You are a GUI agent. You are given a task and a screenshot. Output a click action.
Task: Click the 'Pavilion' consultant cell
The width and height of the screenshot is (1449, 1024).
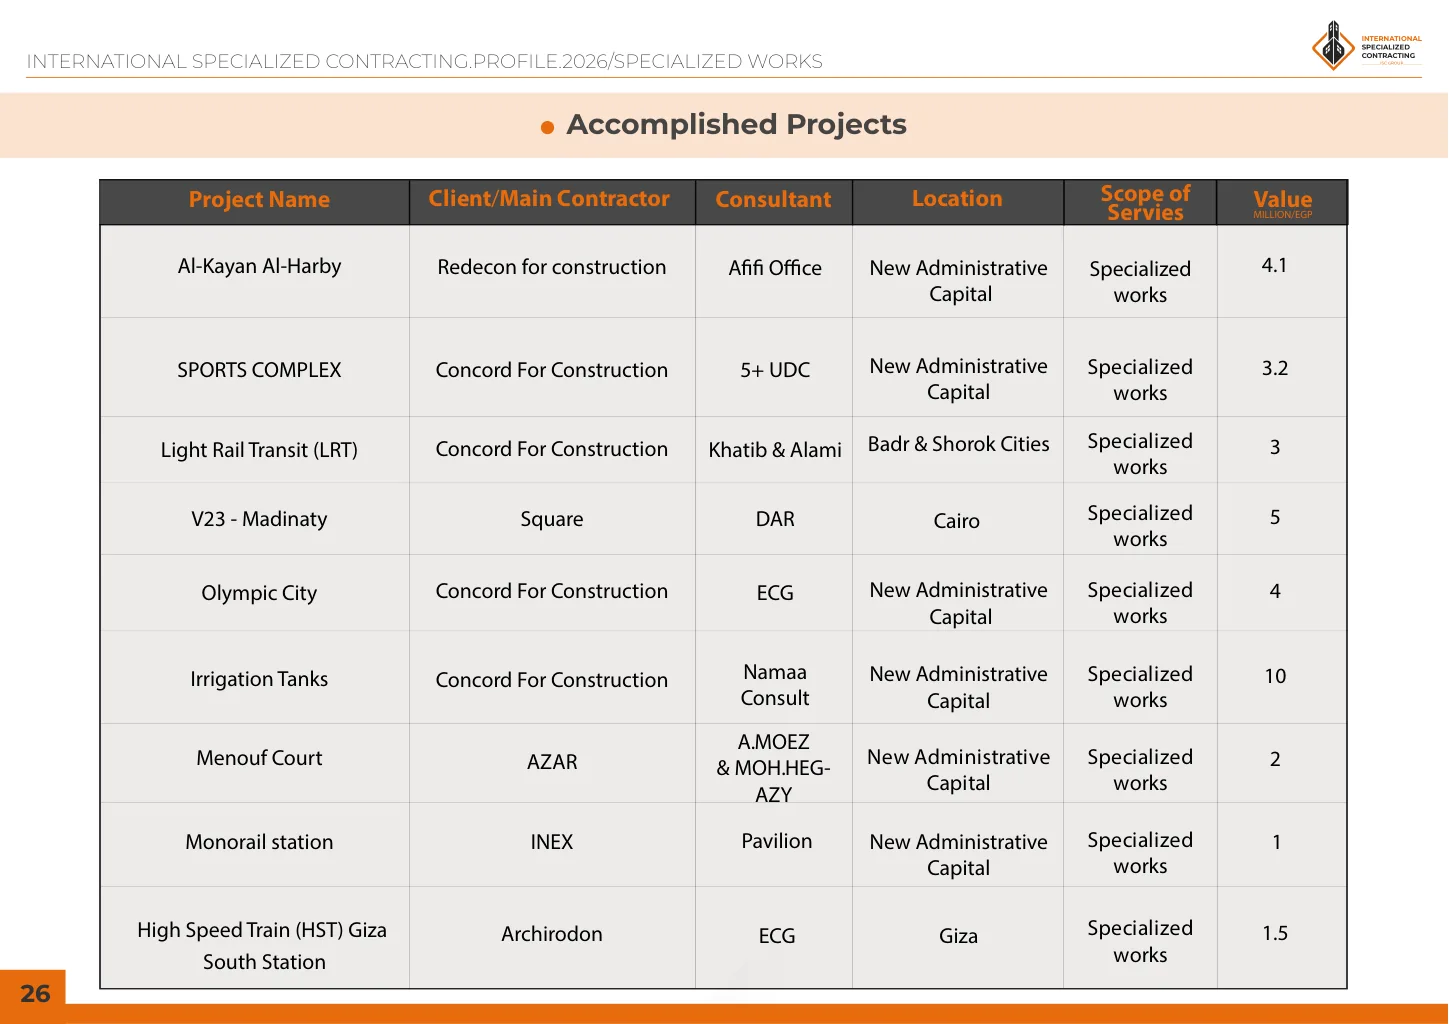point(777,841)
